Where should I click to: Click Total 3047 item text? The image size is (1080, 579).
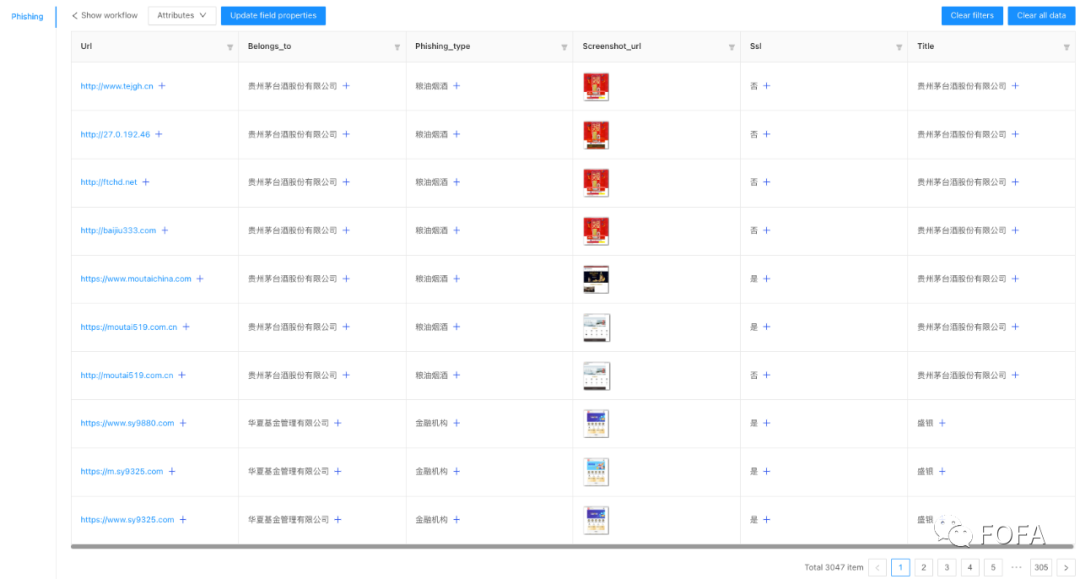pos(833,567)
